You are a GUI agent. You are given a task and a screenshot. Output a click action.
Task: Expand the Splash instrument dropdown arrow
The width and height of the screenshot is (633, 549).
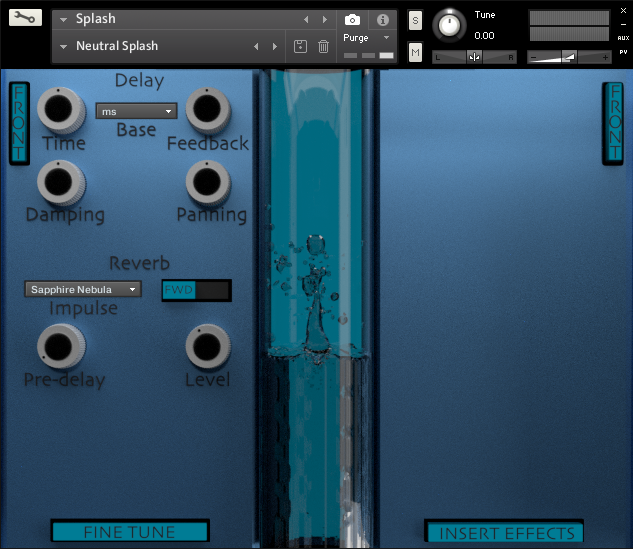tap(63, 19)
